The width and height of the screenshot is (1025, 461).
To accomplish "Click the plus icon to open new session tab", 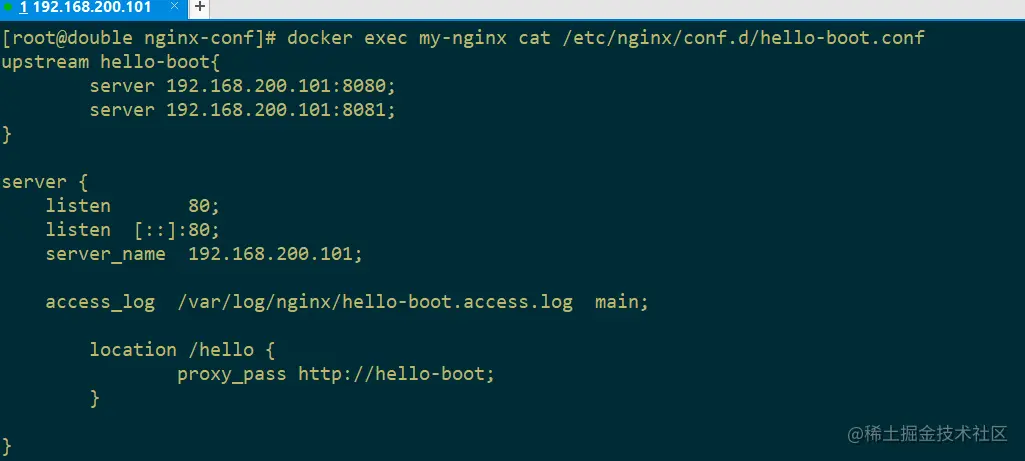I will (x=200, y=7).
